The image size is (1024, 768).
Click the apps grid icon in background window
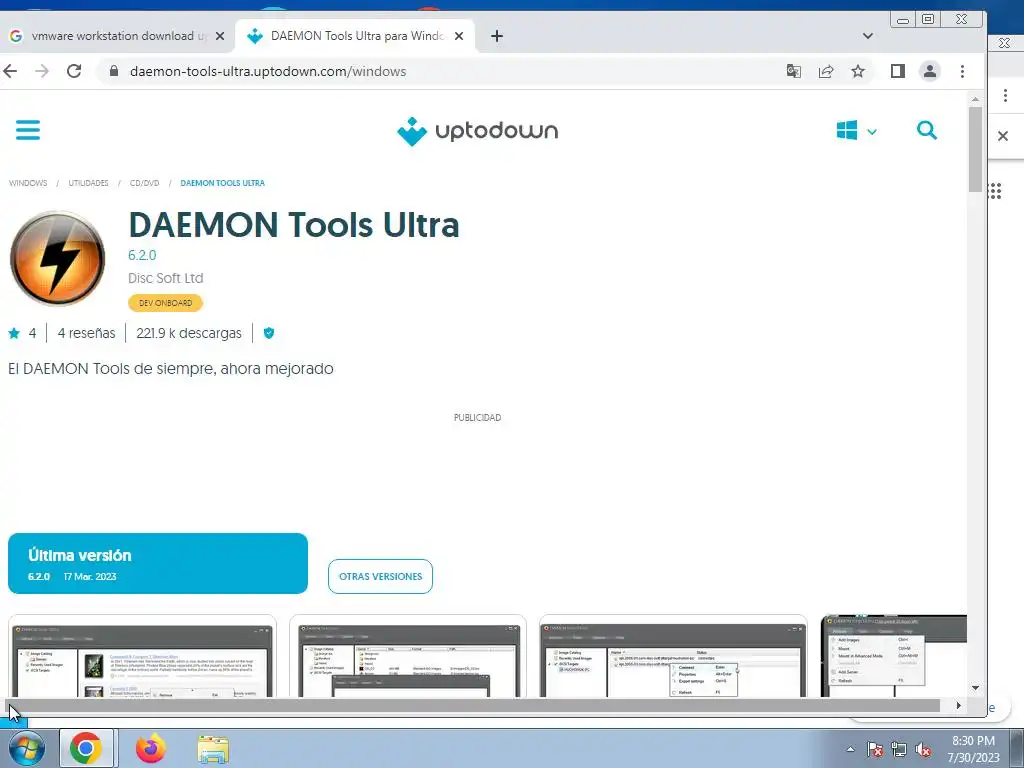995,191
